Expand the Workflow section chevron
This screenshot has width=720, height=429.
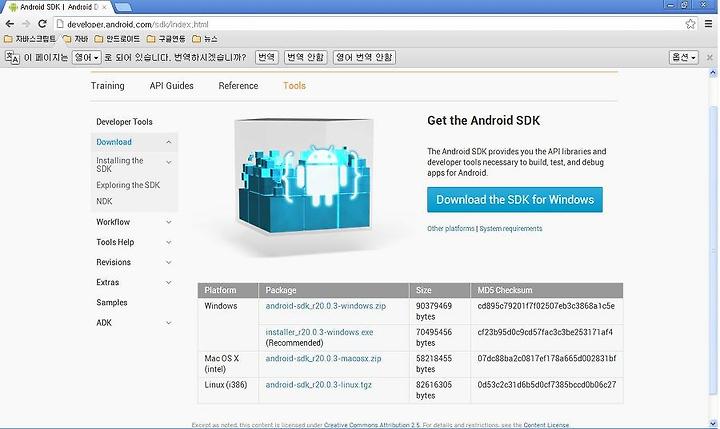pos(169,222)
